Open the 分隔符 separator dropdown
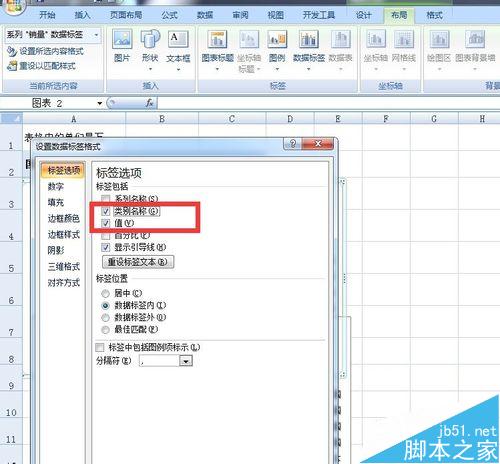Screen dimensions: 500x464 (x=186, y=361)
